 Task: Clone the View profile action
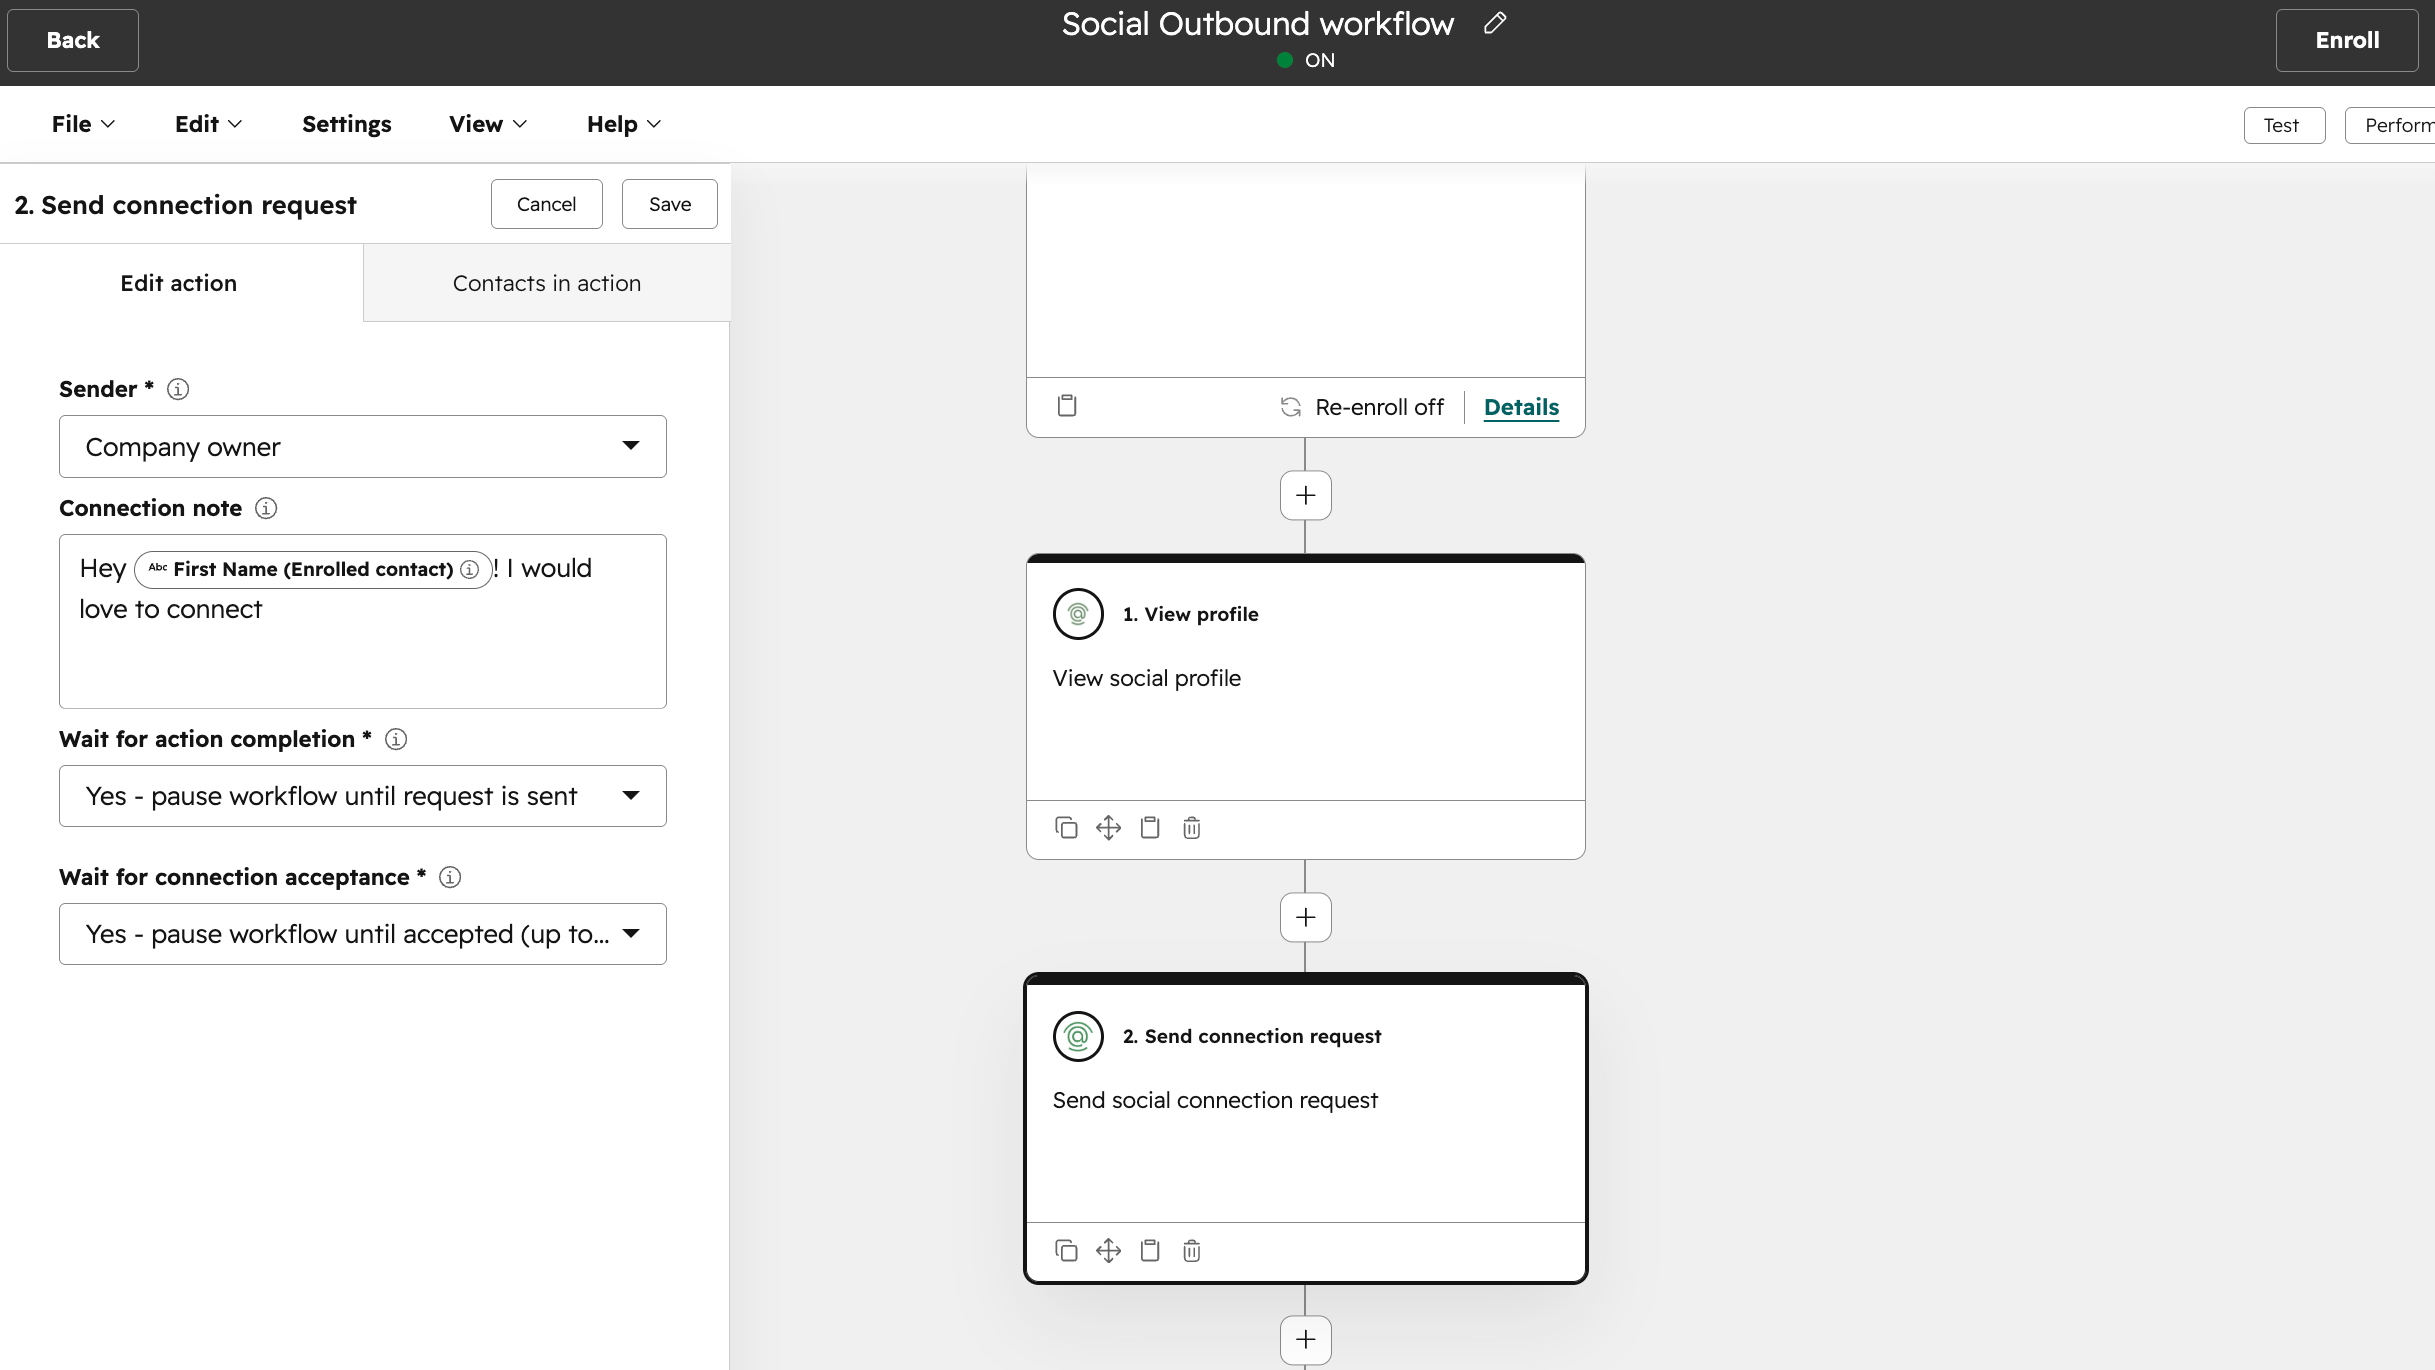click(1066, 828)
